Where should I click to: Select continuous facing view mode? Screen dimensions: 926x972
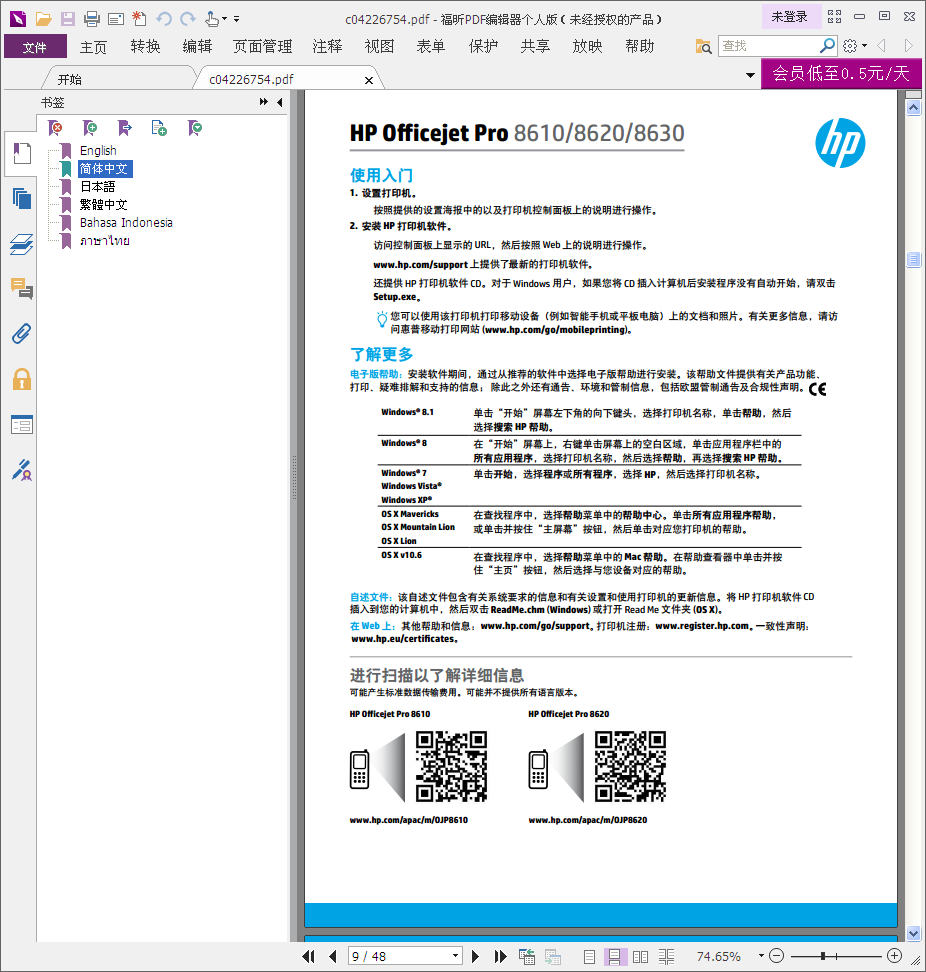666,957
